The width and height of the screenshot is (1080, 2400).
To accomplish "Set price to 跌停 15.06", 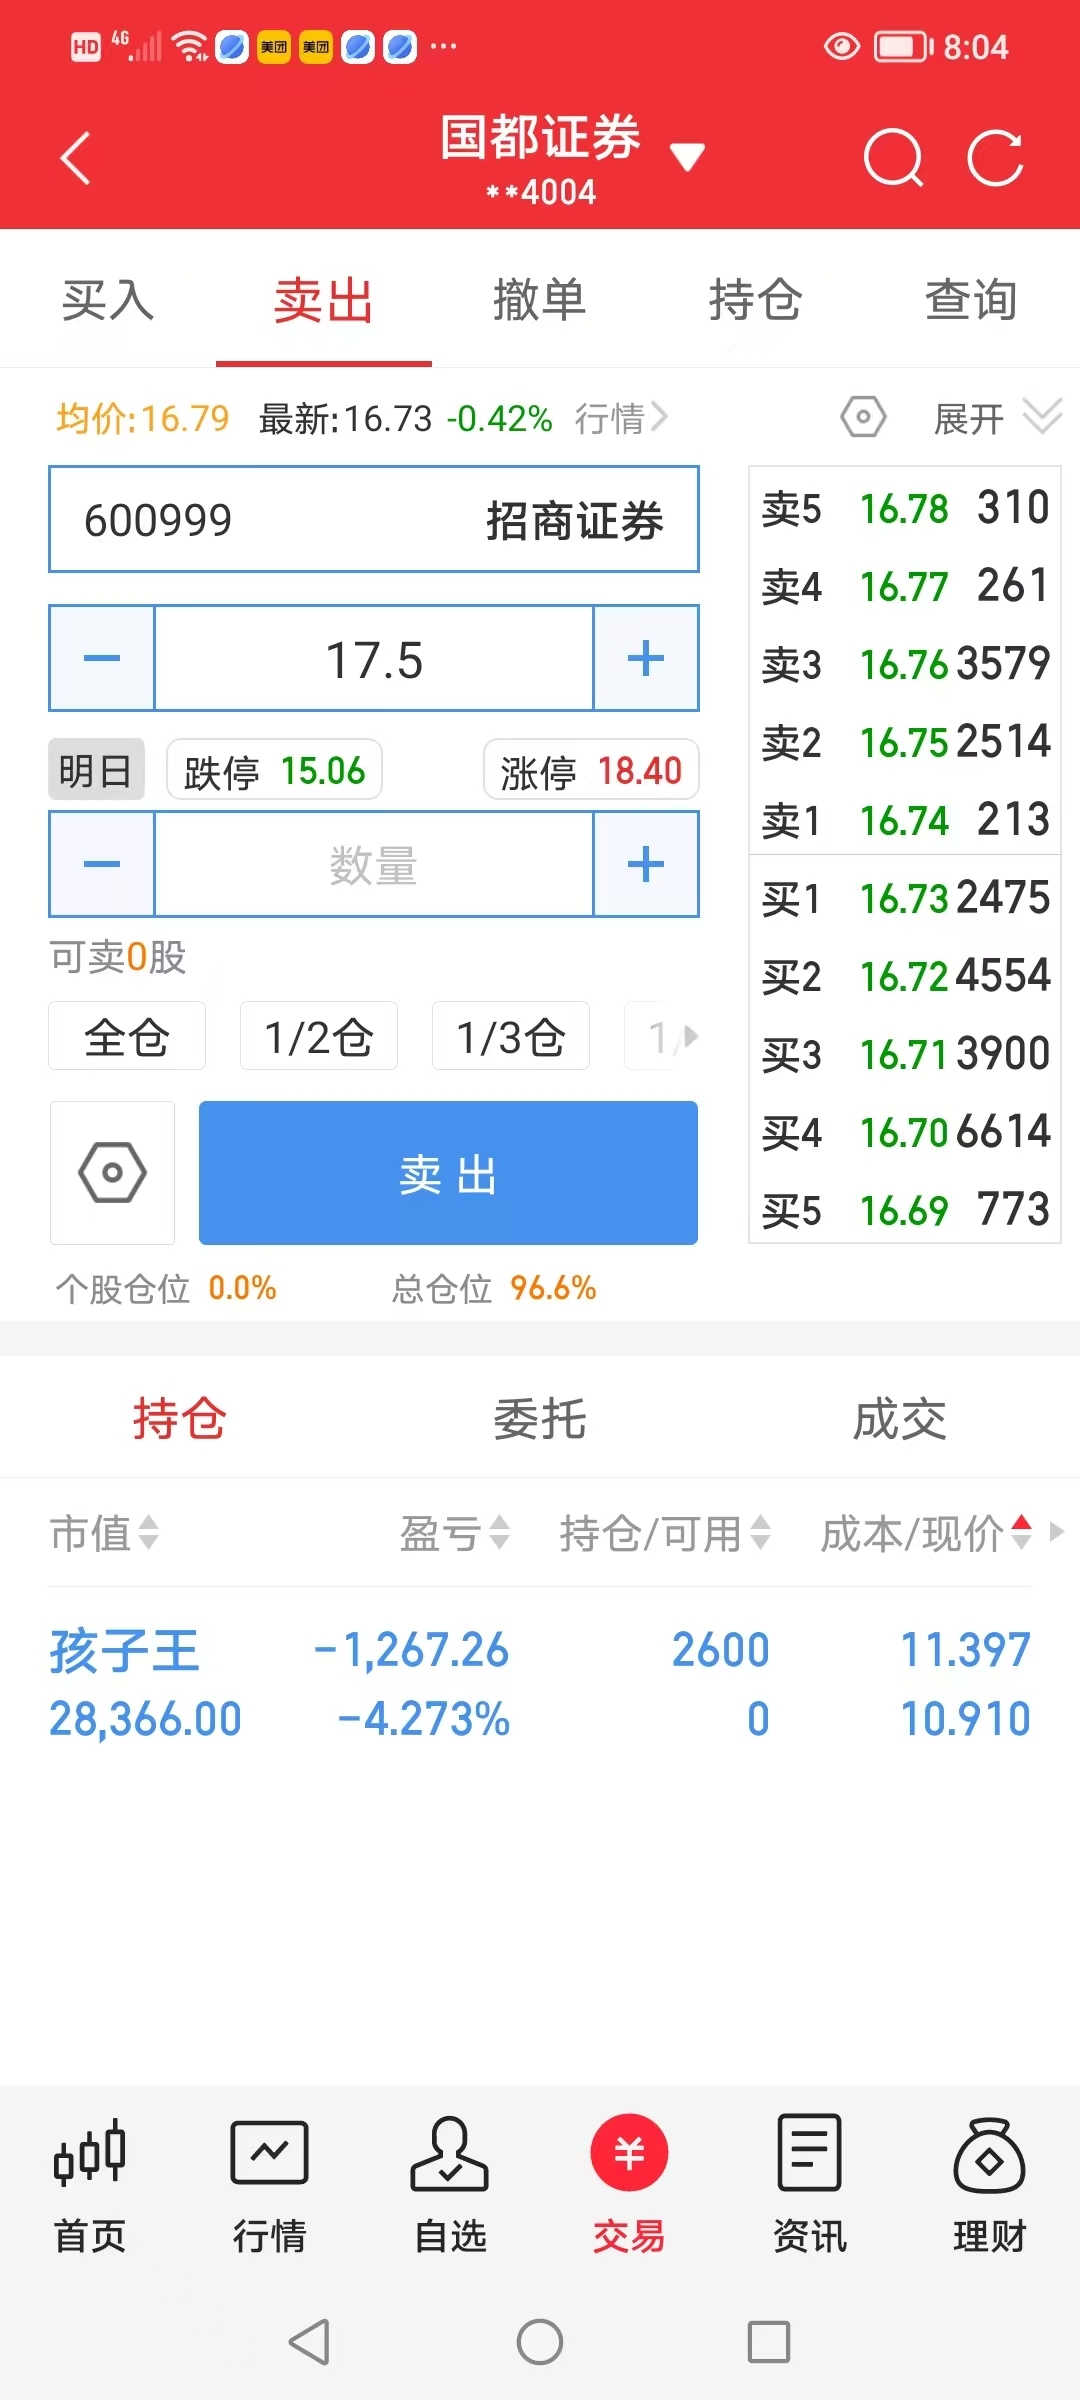I will [274, 770].
